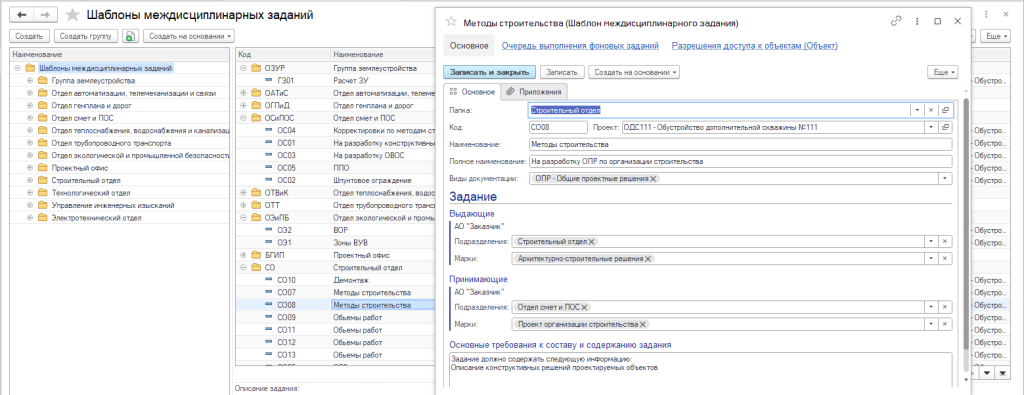Click into the Полное наименование field
The height and width of the screenshot is (395, 1024).
point(740,161)
